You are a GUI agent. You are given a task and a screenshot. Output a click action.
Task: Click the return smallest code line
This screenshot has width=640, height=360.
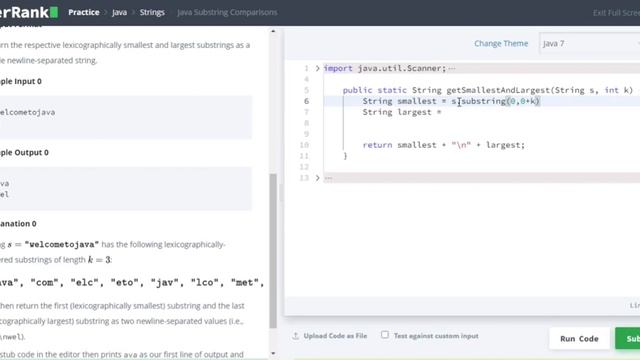tap(443, 145)
